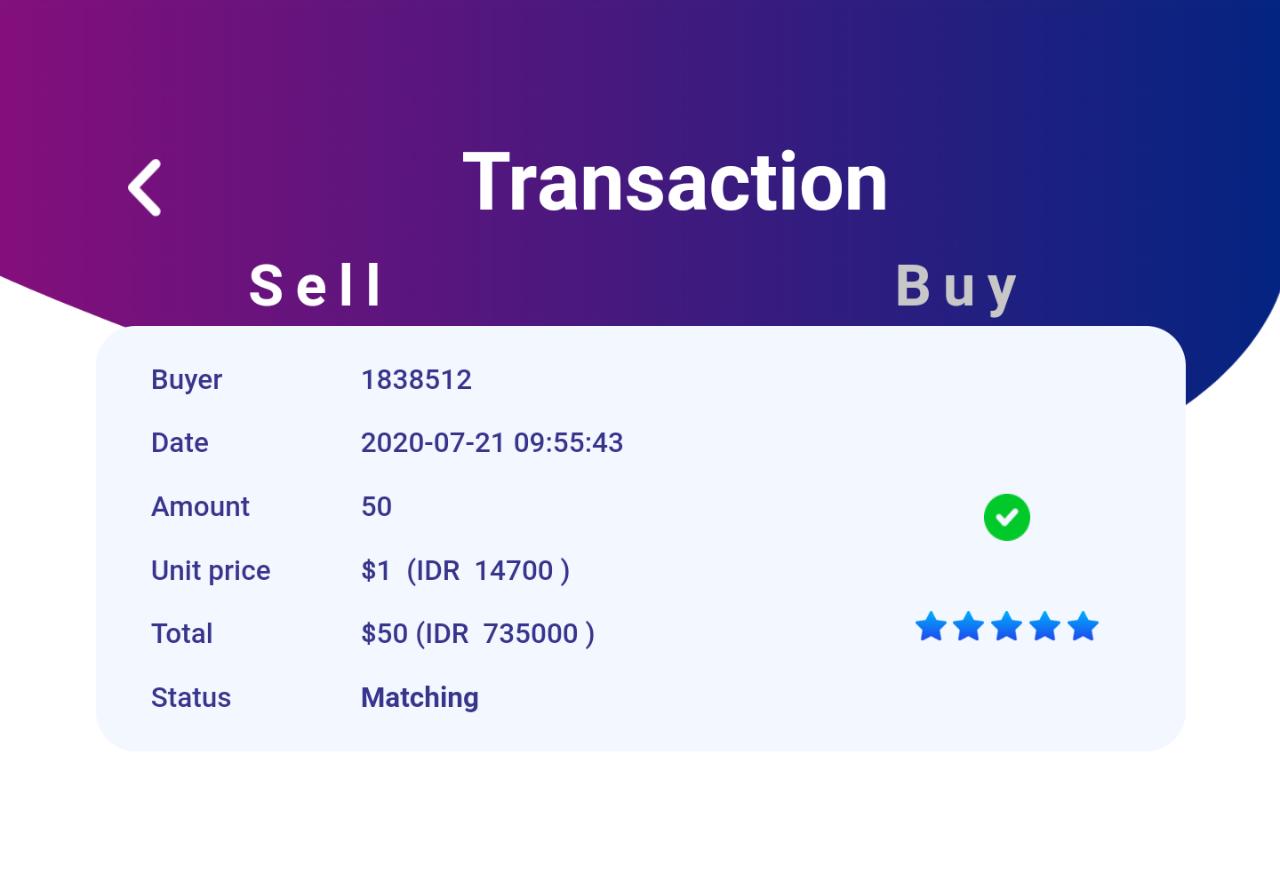
Task: Click the Transaction page title
Action: point(675,182)
